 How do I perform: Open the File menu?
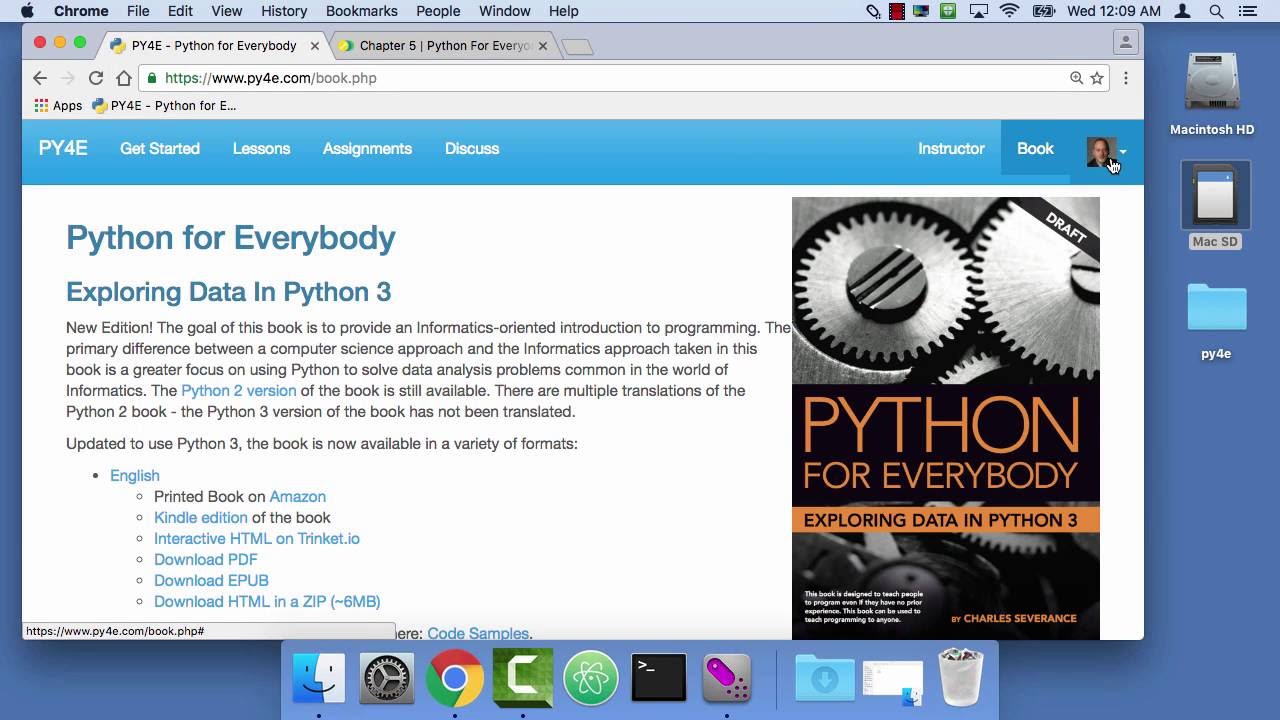138,11
